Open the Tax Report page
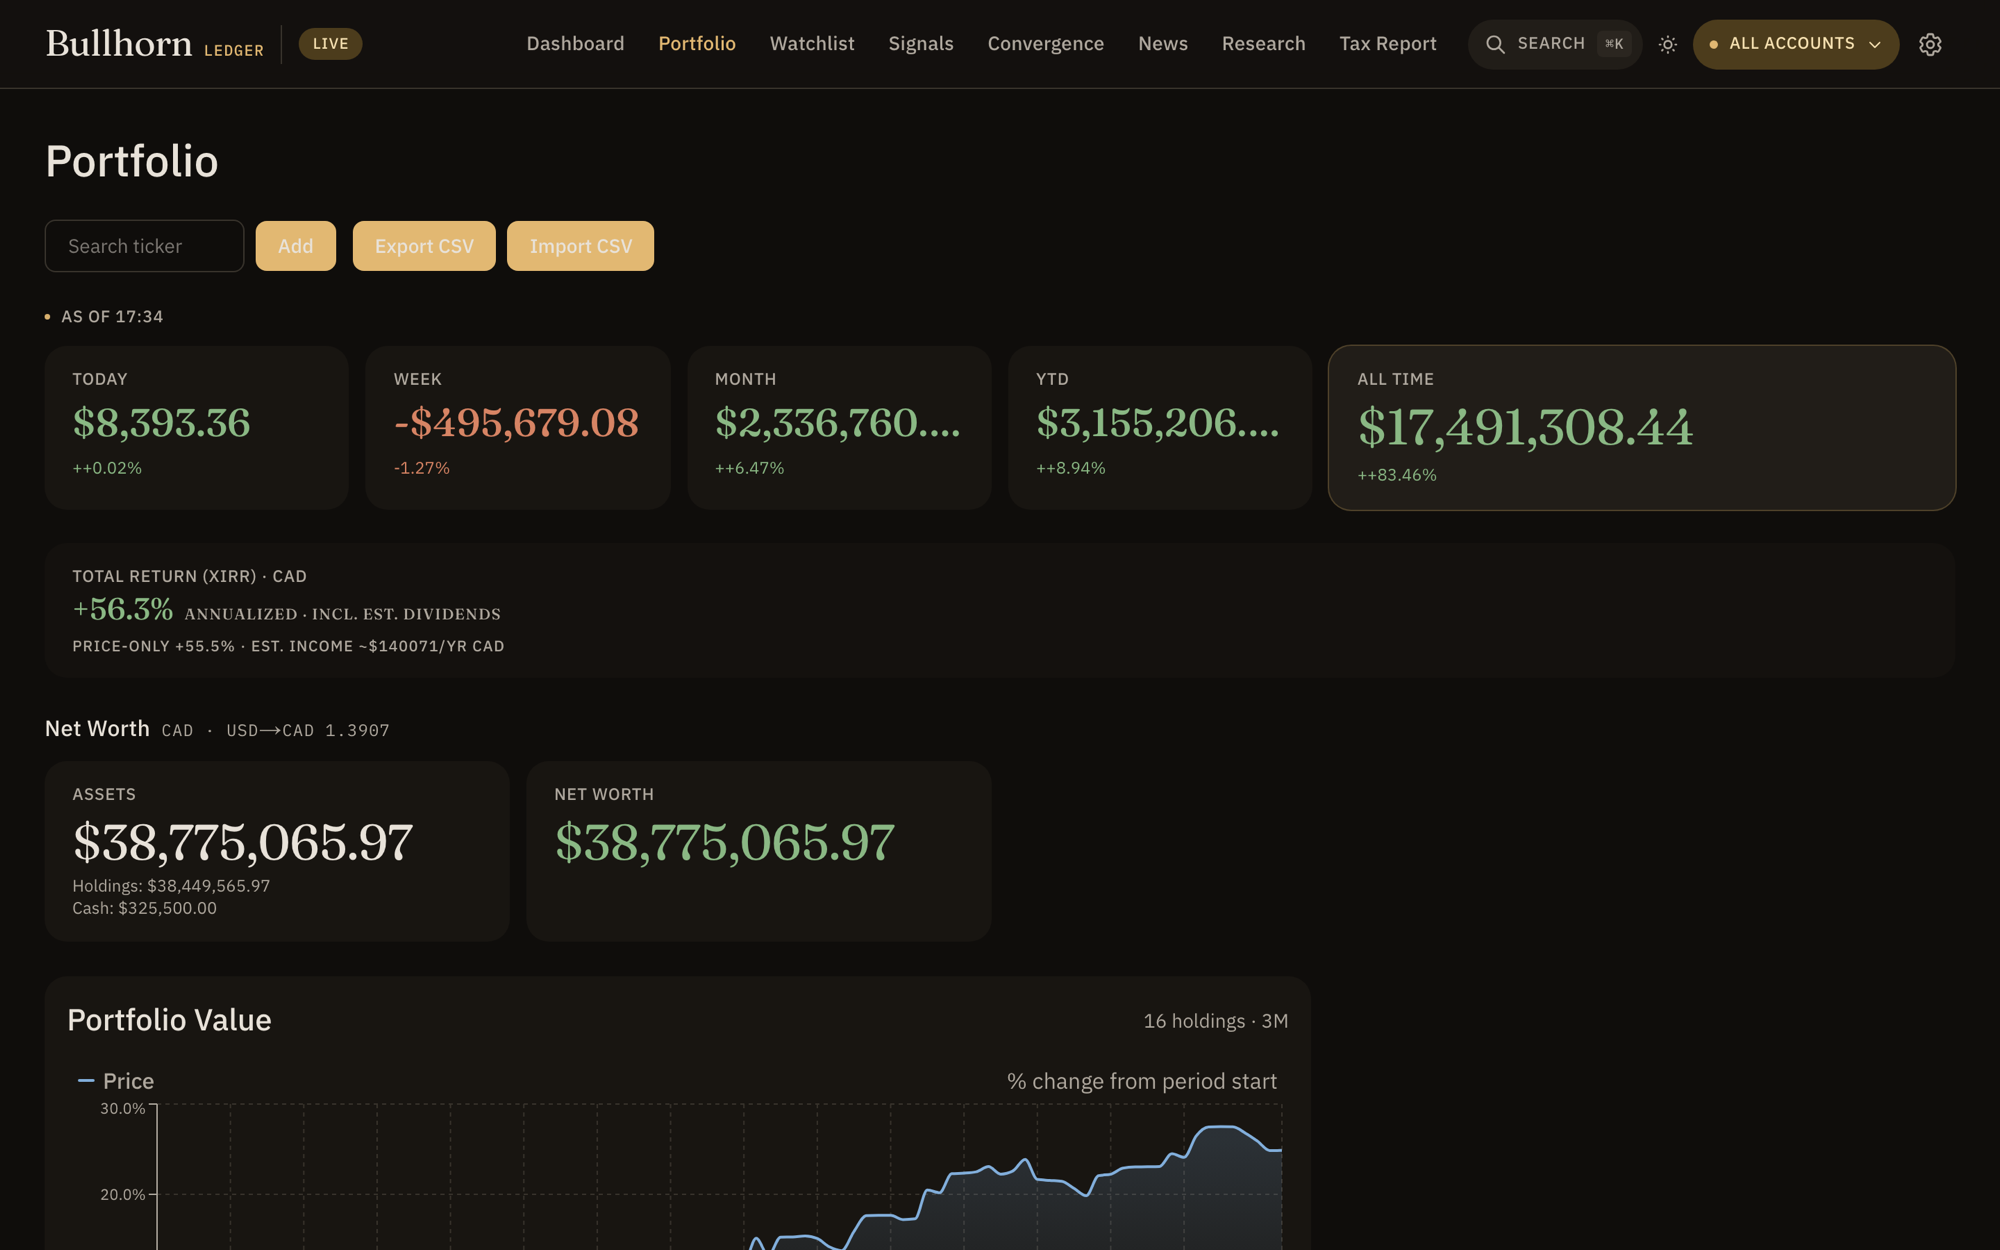The image size is (2000, 1250). pos(1388,44)
